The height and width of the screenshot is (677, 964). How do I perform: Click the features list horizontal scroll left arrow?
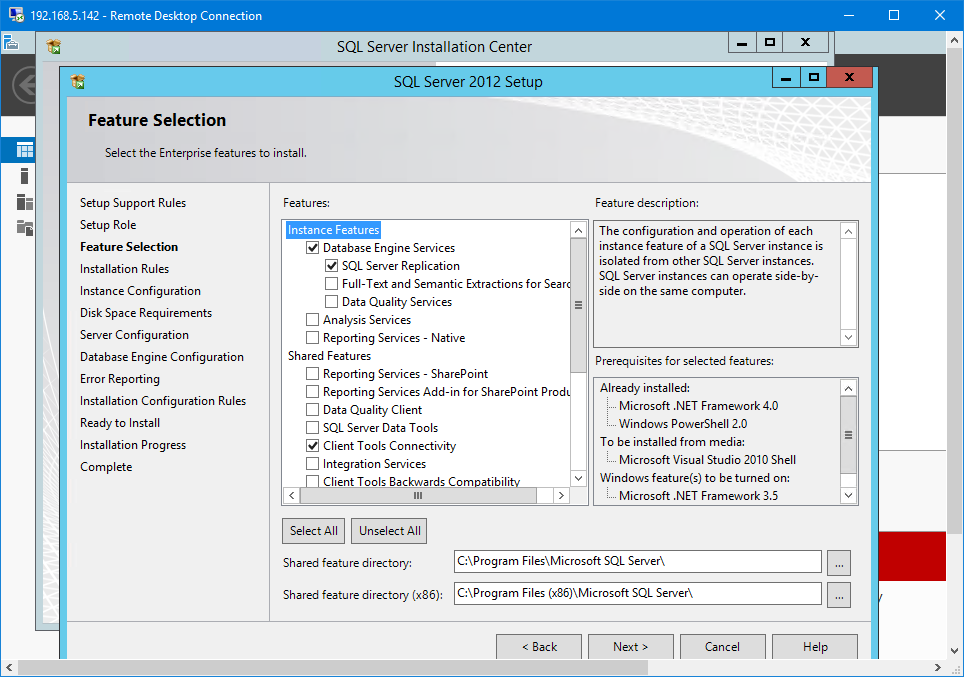pos(292,495)
